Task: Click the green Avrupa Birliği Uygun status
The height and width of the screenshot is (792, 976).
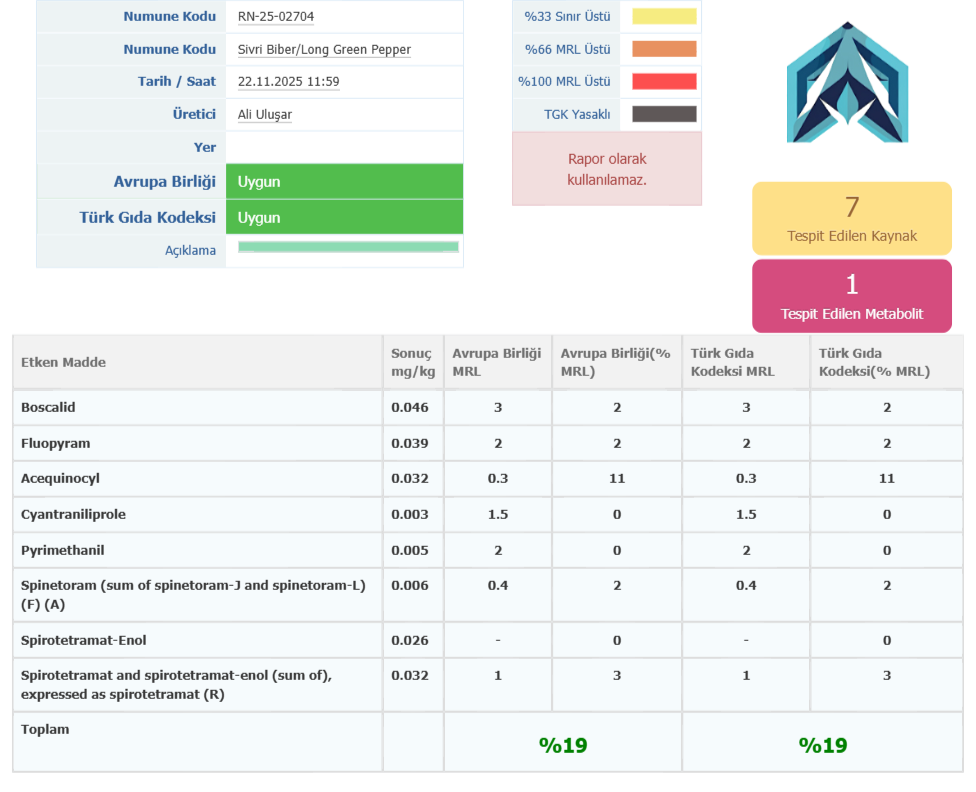Action: (344, 182)
